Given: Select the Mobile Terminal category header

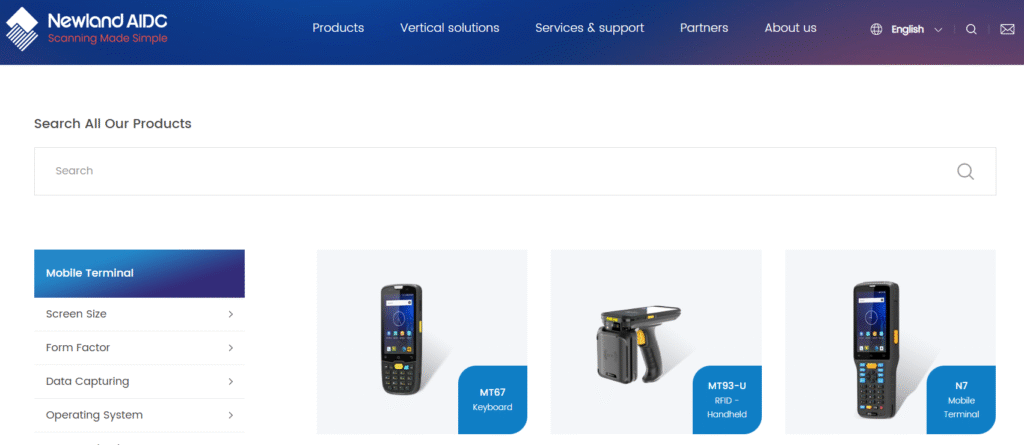Looking at the screenshot, I should 139,273.
